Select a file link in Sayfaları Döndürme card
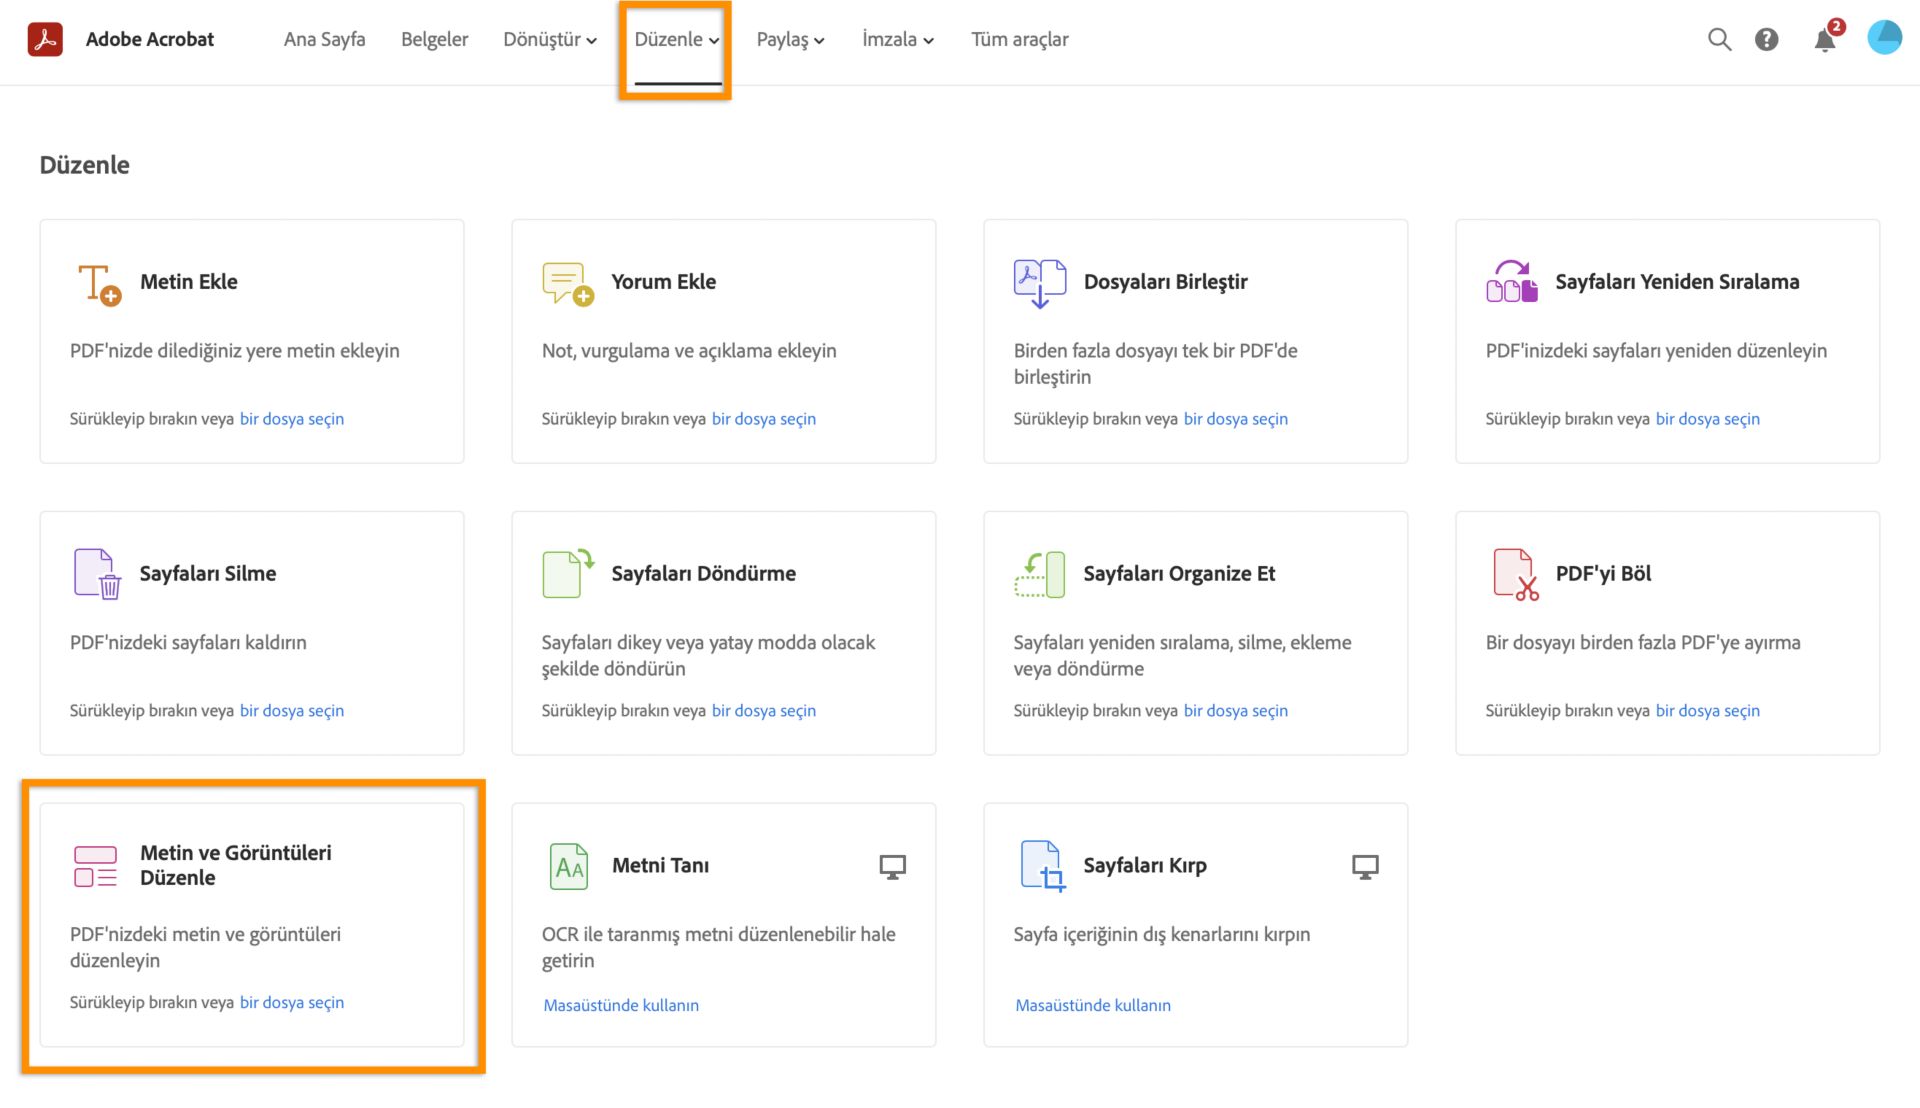The image size is (1920, 1108). coord(764,711)
